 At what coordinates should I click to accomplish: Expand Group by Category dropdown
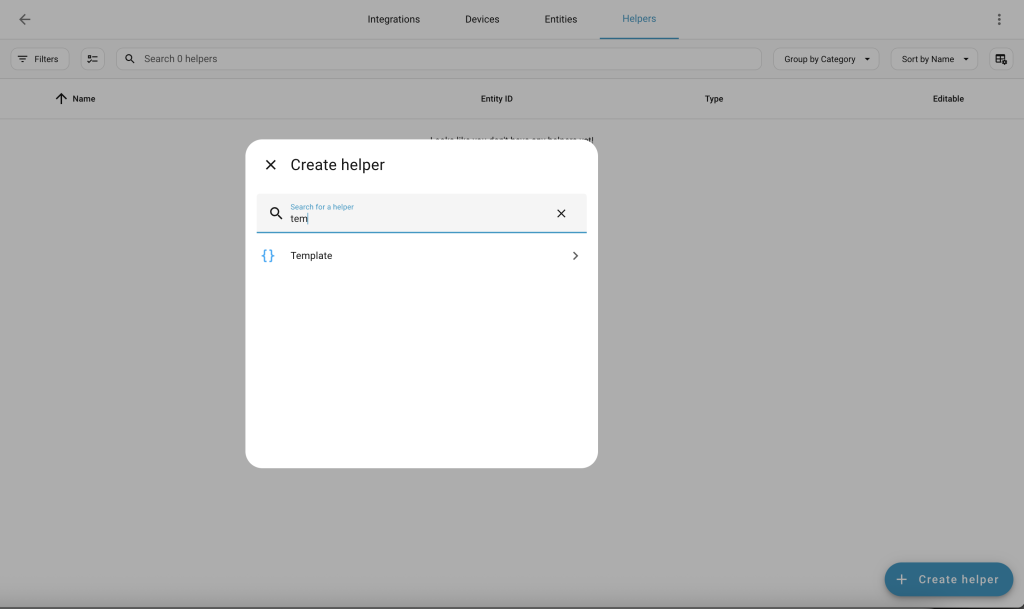(826, 59)
